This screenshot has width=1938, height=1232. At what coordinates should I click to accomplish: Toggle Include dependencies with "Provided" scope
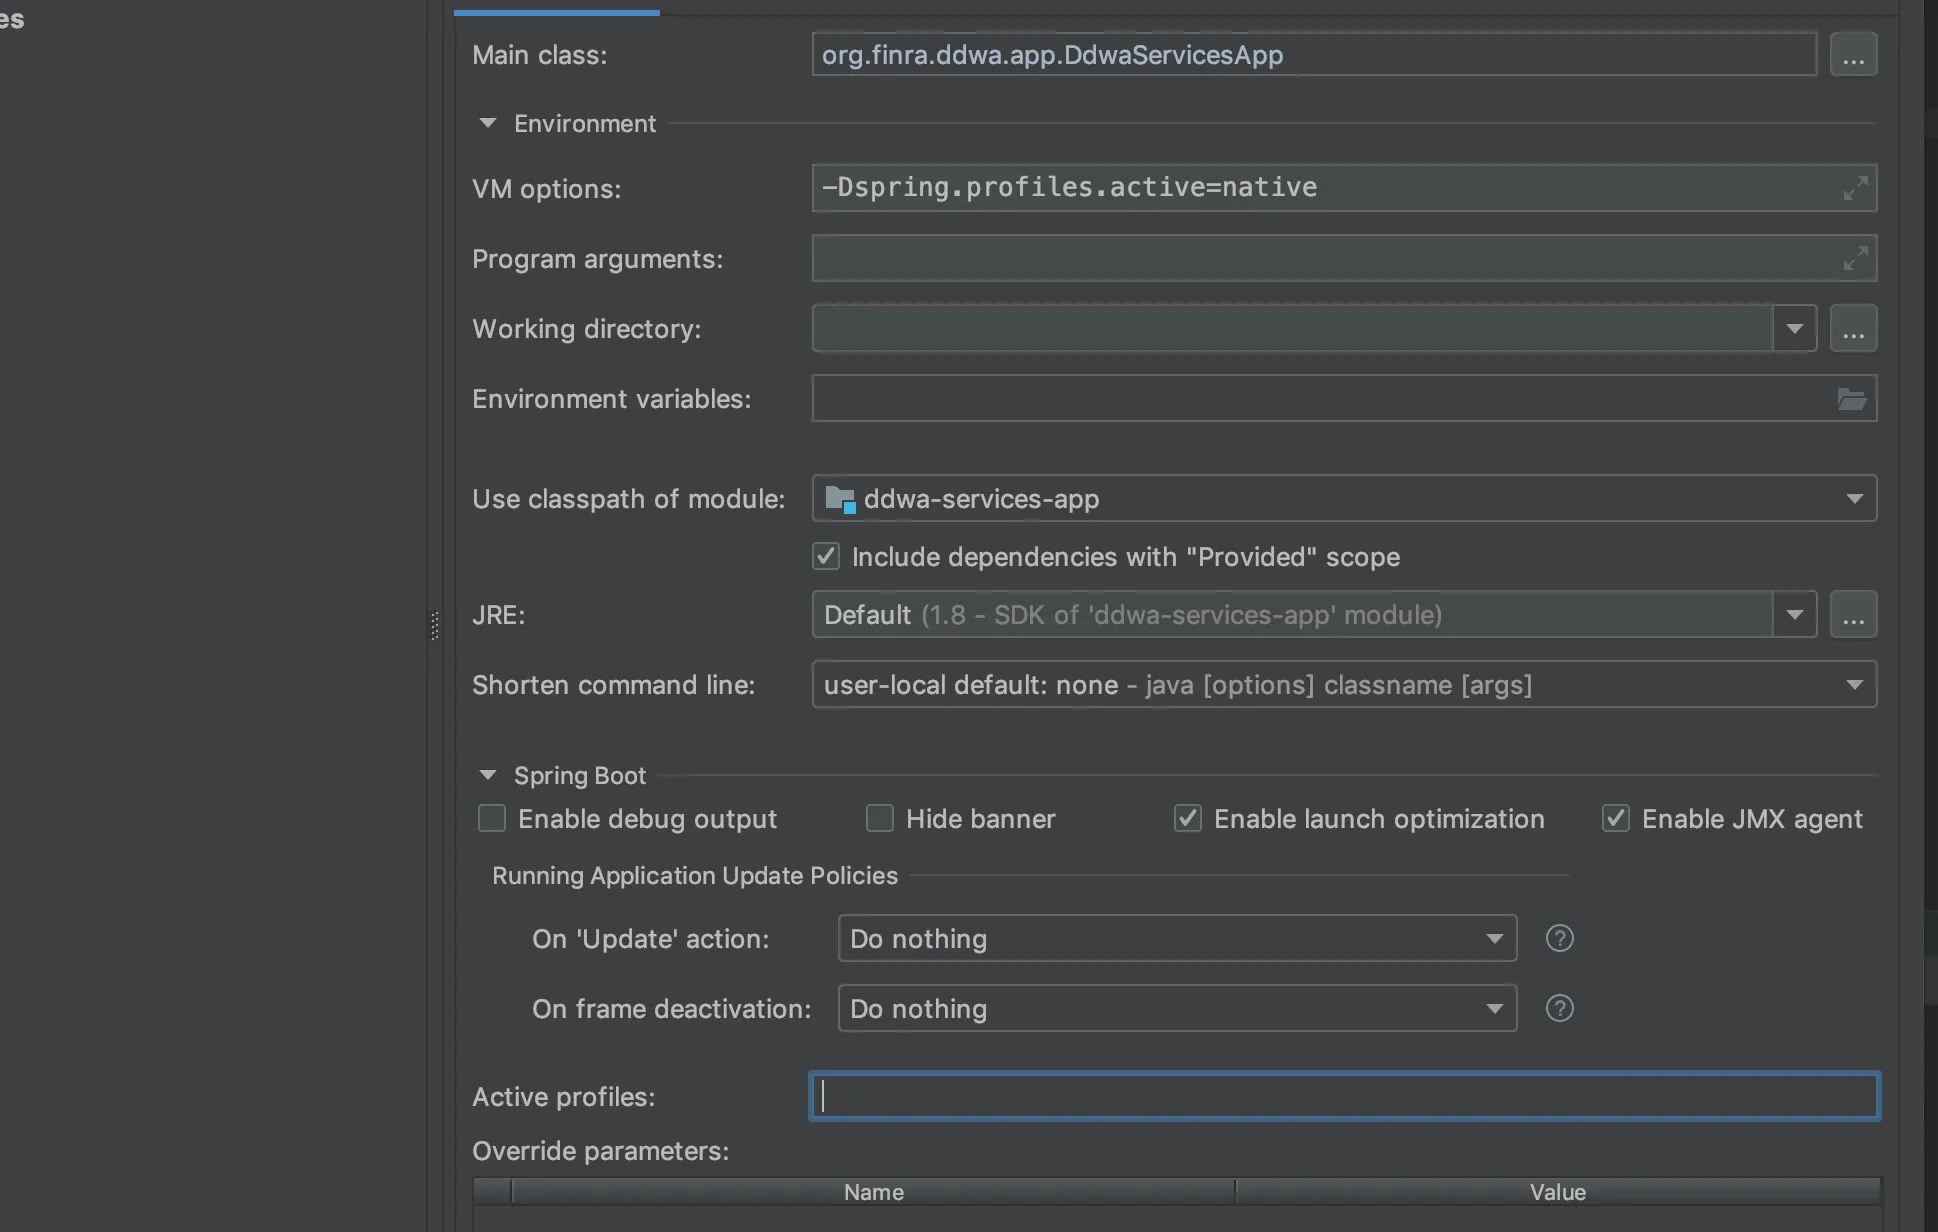click(826, 557)
